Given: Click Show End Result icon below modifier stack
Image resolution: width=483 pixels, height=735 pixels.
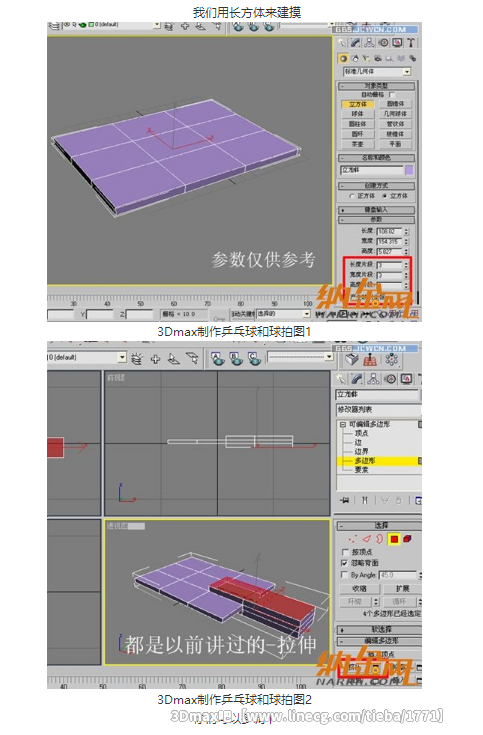Looking at the screenshot, I should pyautogui.click(x=365, y=500).
